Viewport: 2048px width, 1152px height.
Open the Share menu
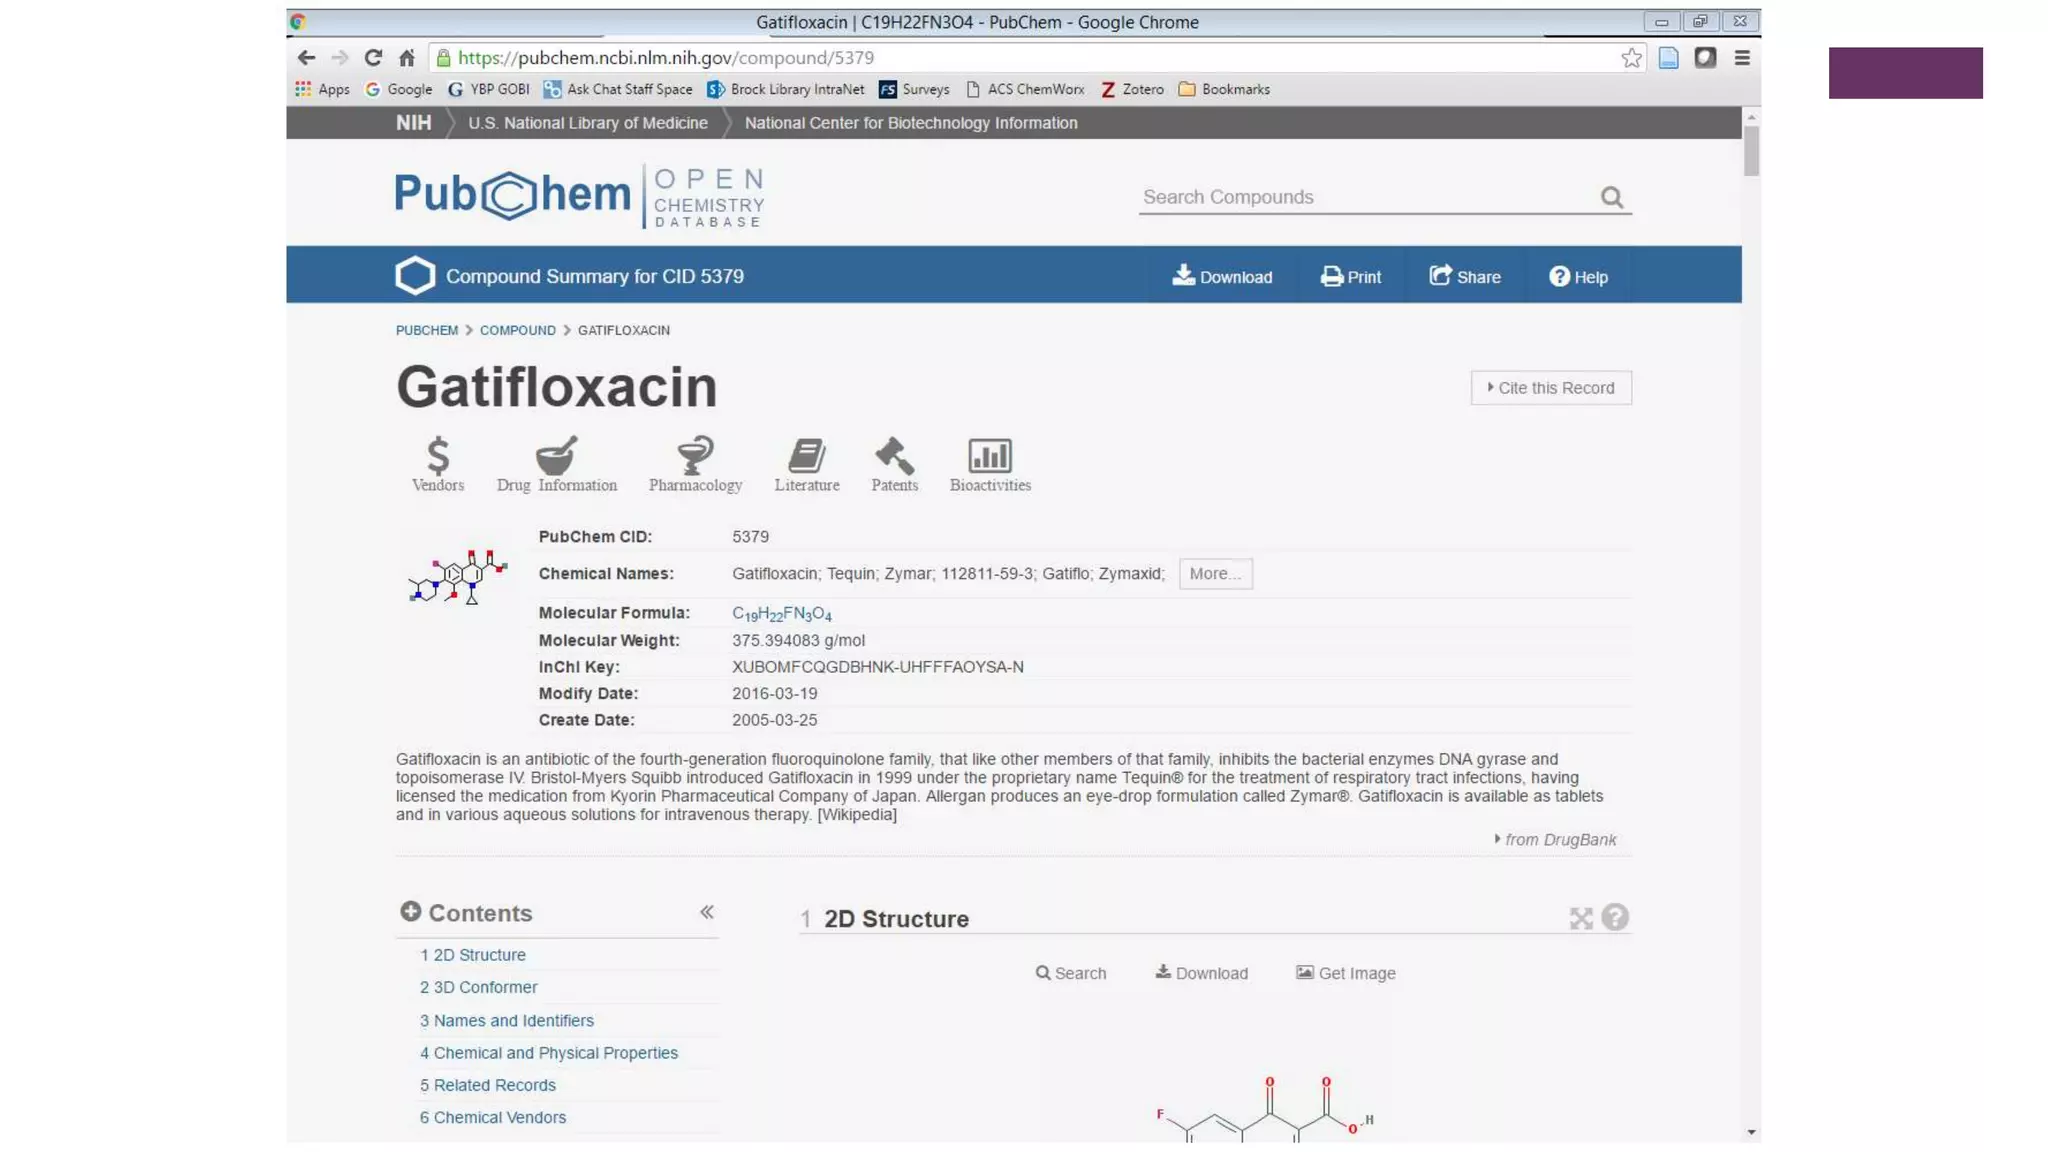coord(1464,277)
